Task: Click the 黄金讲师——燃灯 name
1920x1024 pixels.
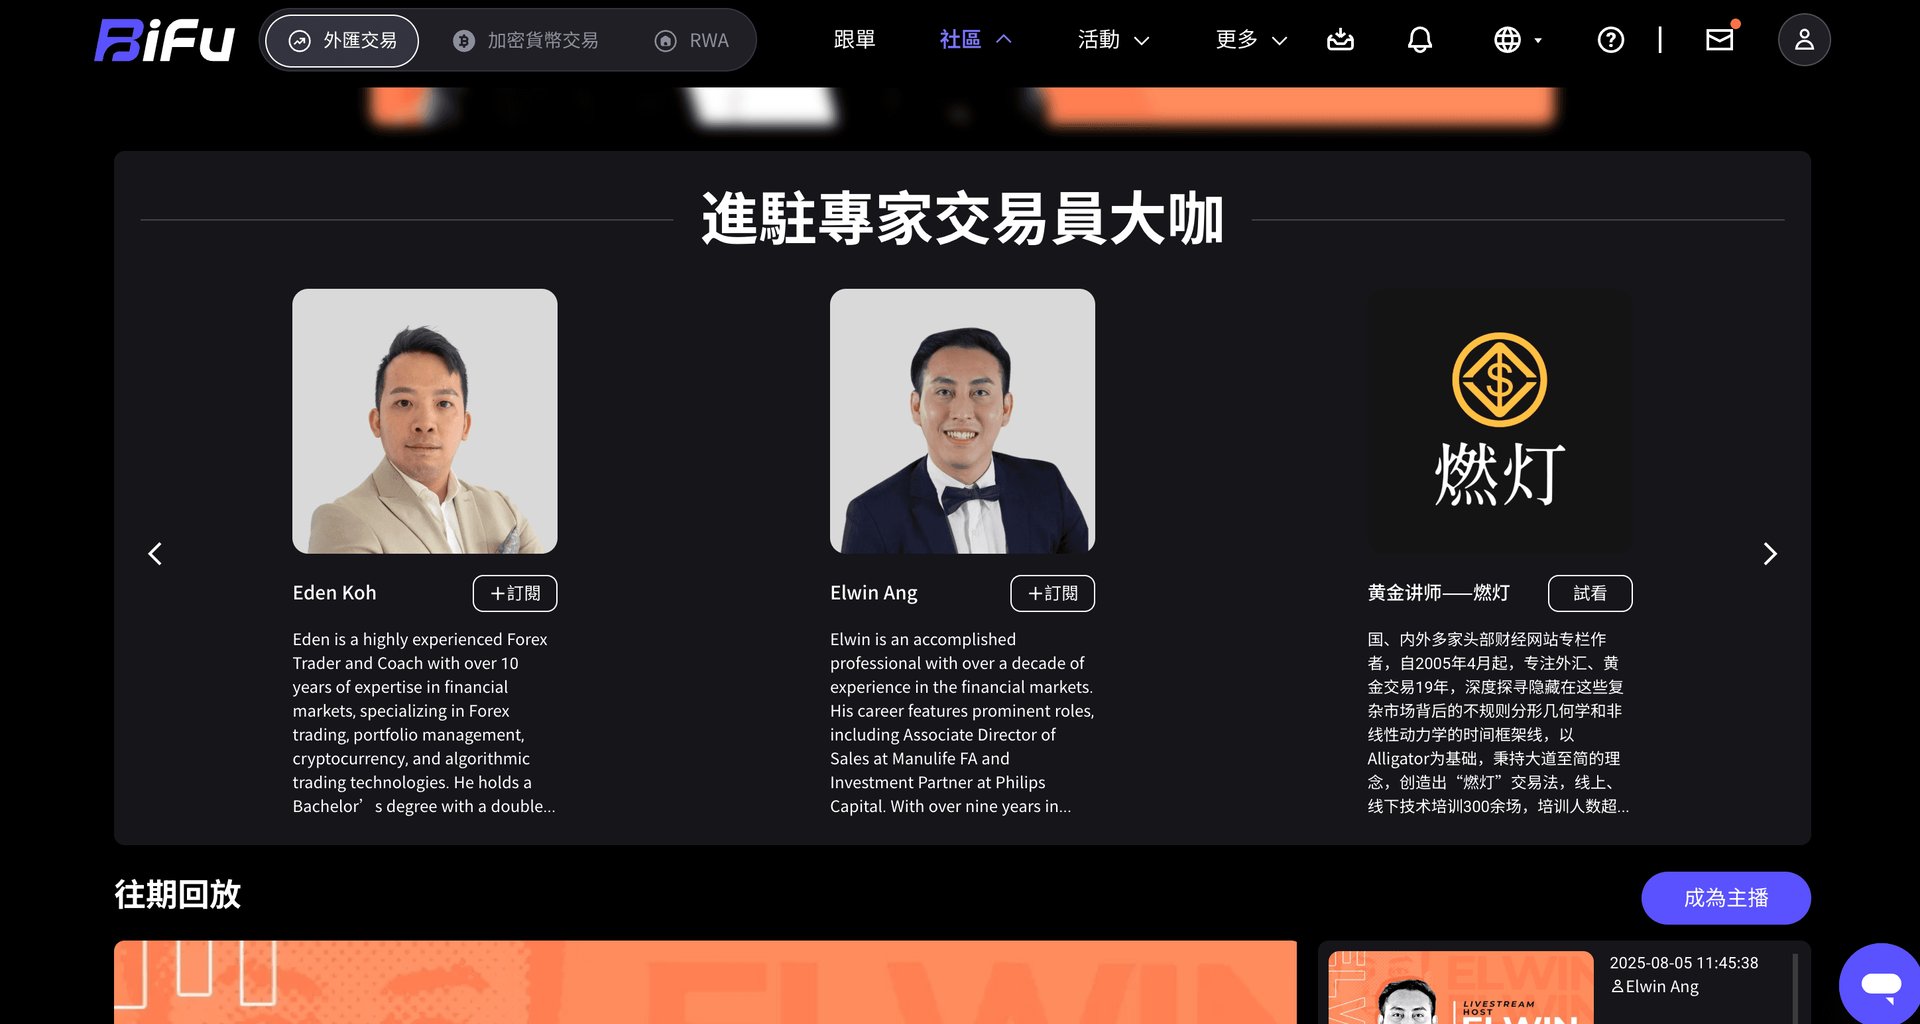Action: click(x=1439, y=593)
